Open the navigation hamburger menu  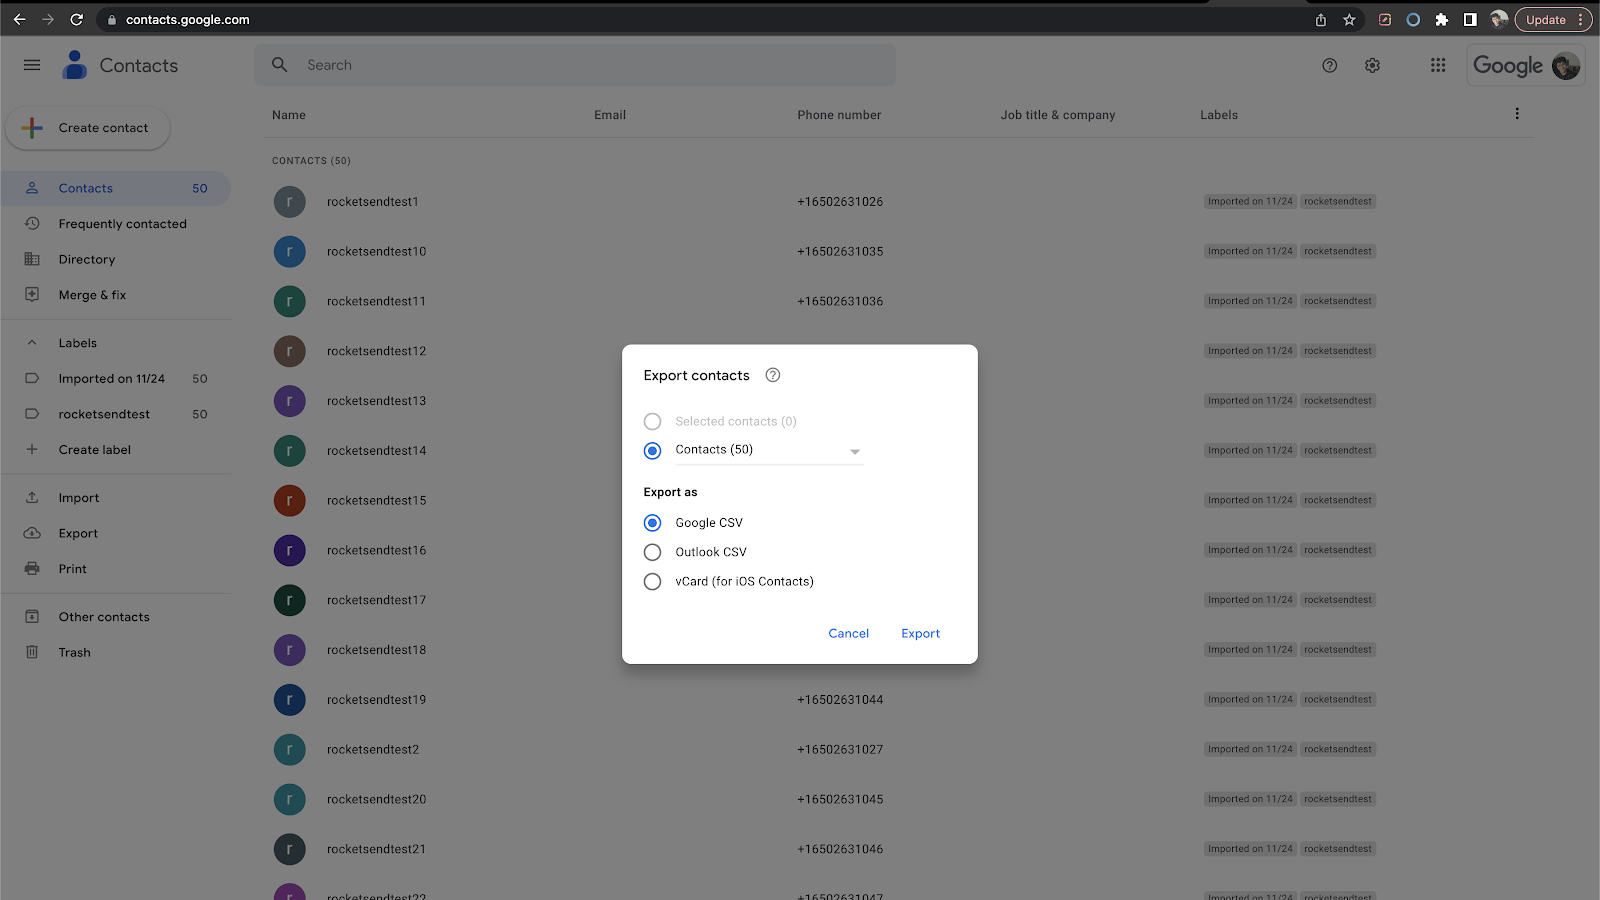coord(31,64)
